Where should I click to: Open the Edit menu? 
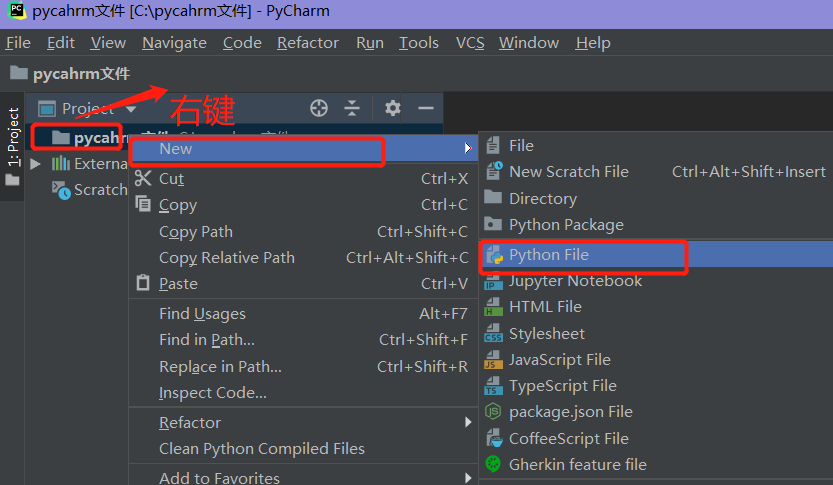click(x=61, y=42)
